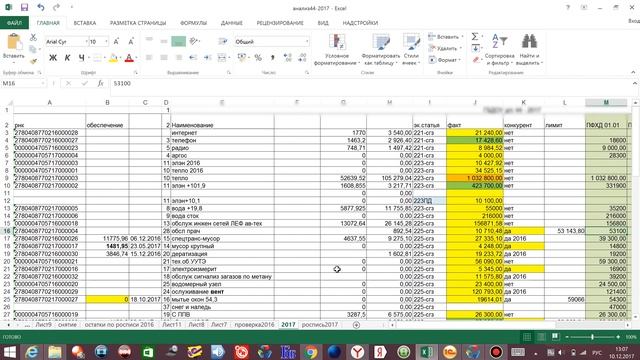Open Conditional Formatting icon
This screenshot has height=360, width=640.
(x=337, y=42)
